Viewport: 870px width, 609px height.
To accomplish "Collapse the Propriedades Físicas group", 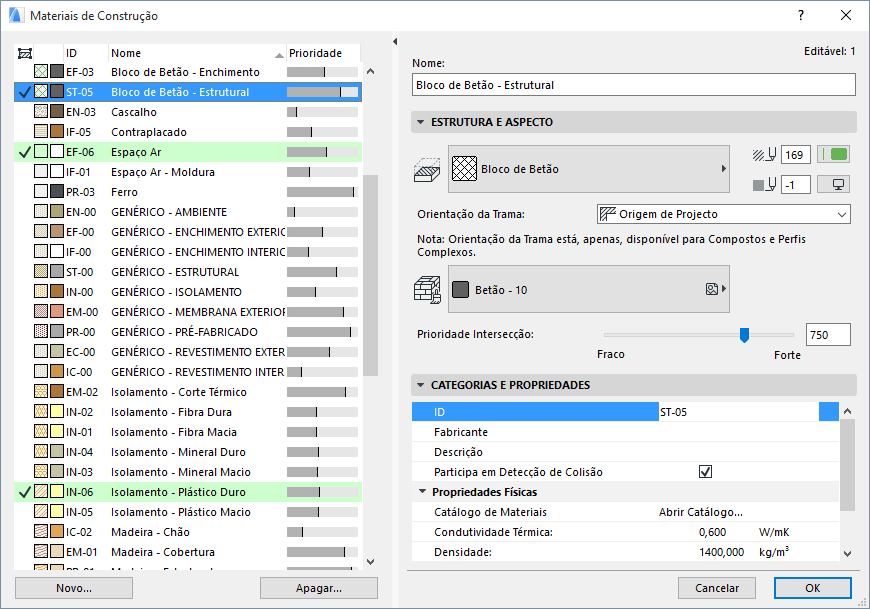I will click(423, 491).
